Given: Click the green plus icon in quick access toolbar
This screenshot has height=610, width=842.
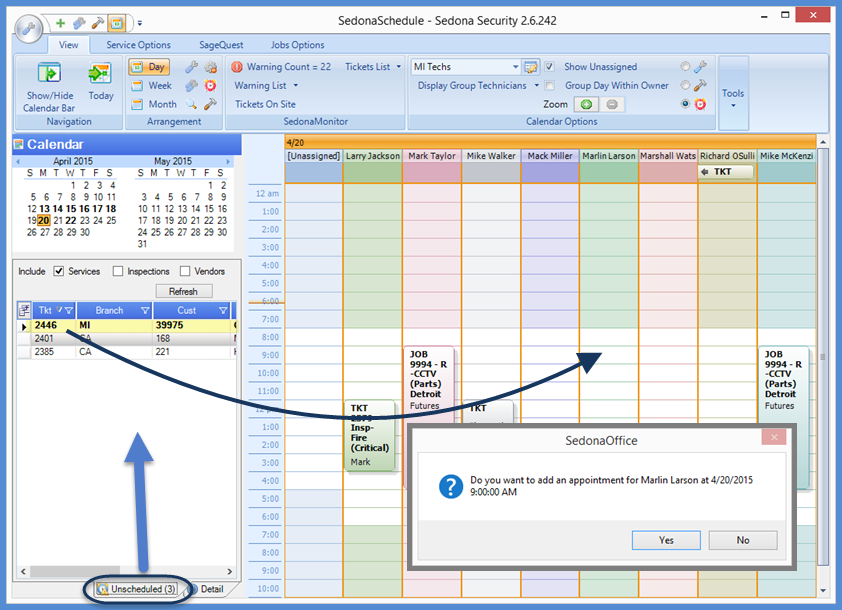Looking at the screenshot, I should click(61, 23).
